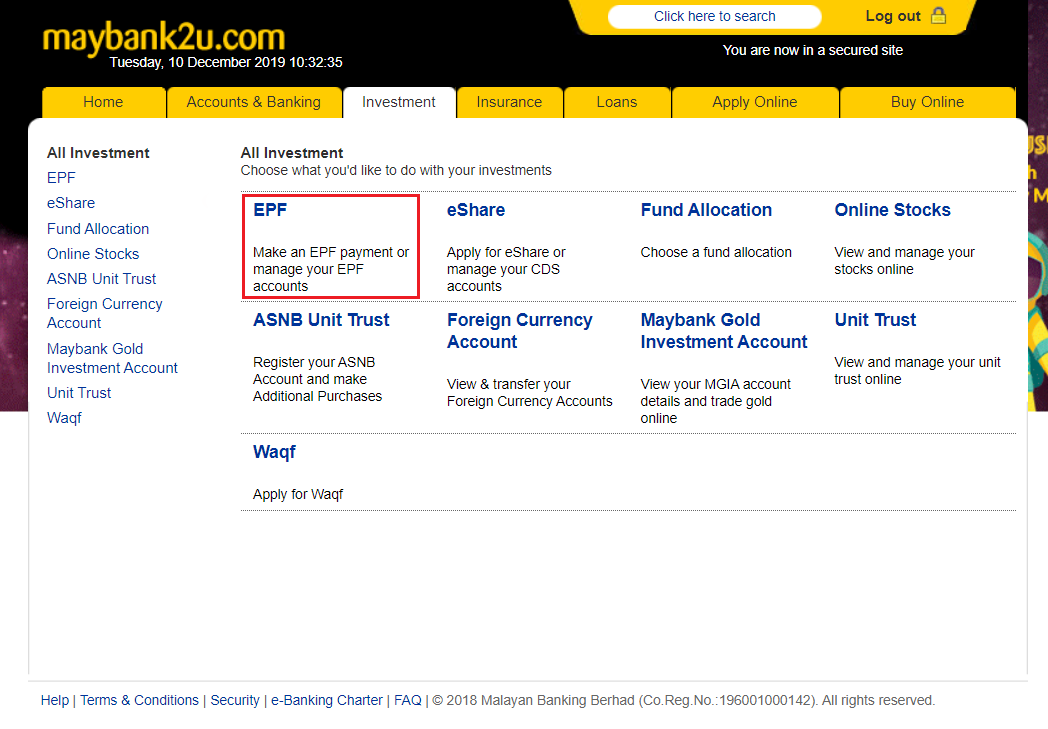Open the Apply Online tab
The image size is (1048, 729).
(755, 102)
